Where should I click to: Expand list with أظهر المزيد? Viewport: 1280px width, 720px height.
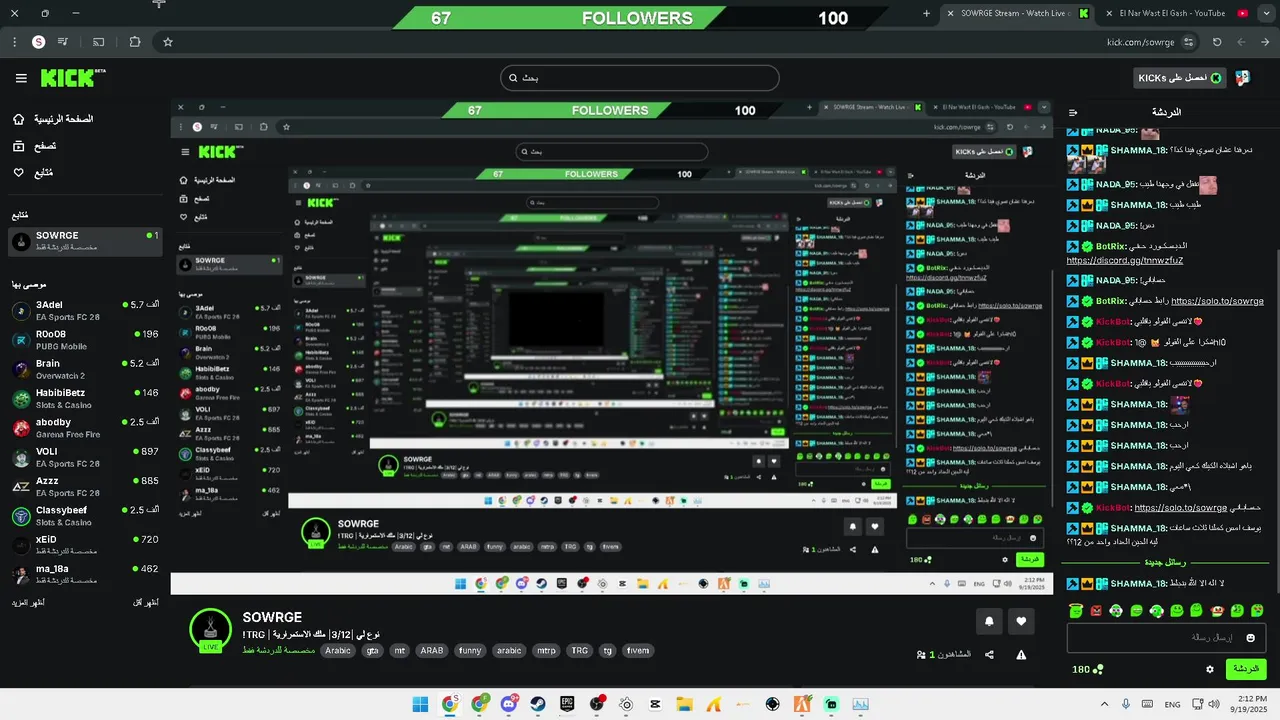coord(30,603)
